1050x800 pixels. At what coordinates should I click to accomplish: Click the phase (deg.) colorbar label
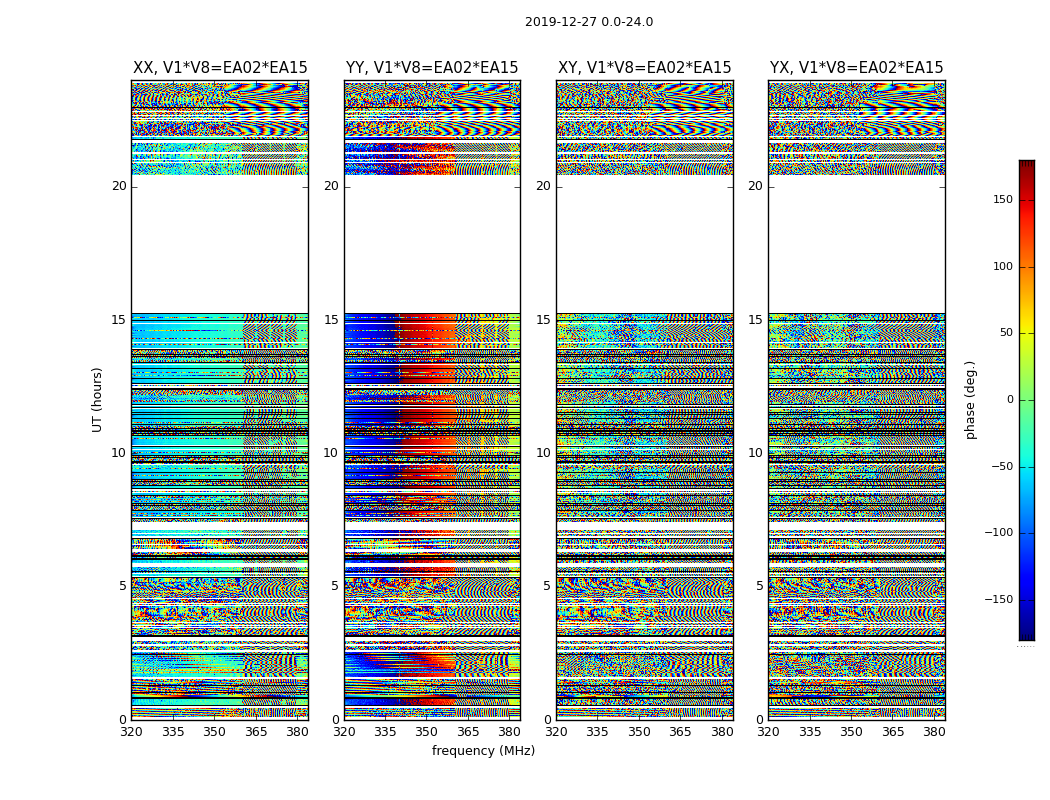click(970, 400)
